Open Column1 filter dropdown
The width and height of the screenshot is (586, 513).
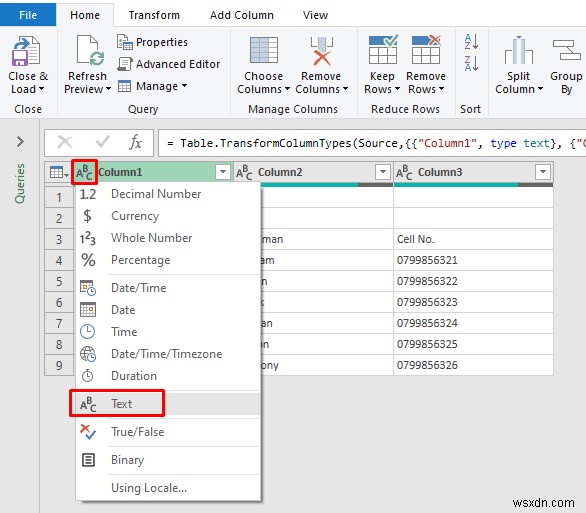coord(223,172)
